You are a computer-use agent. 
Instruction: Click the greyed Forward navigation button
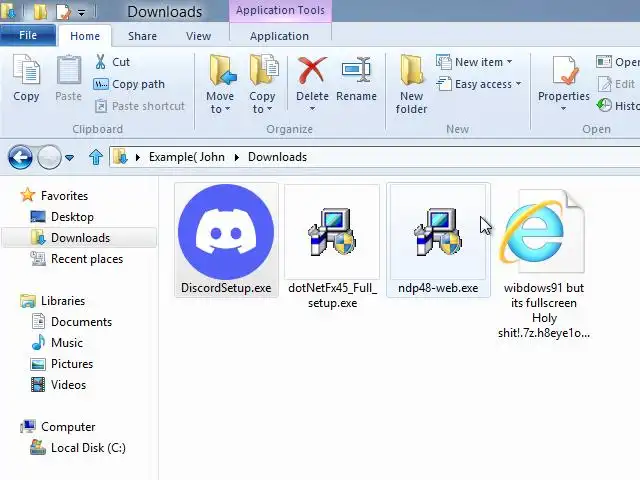[49, 157]
